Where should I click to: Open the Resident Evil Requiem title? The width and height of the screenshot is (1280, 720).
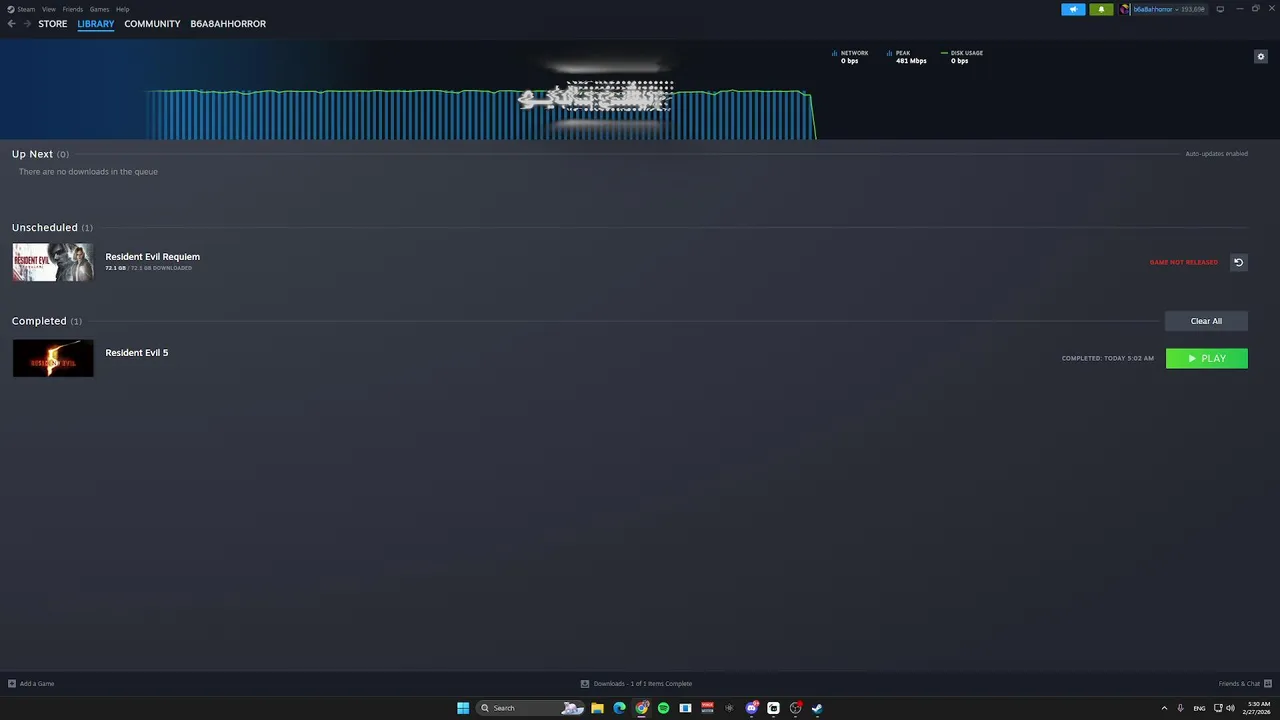click(152, 257)
